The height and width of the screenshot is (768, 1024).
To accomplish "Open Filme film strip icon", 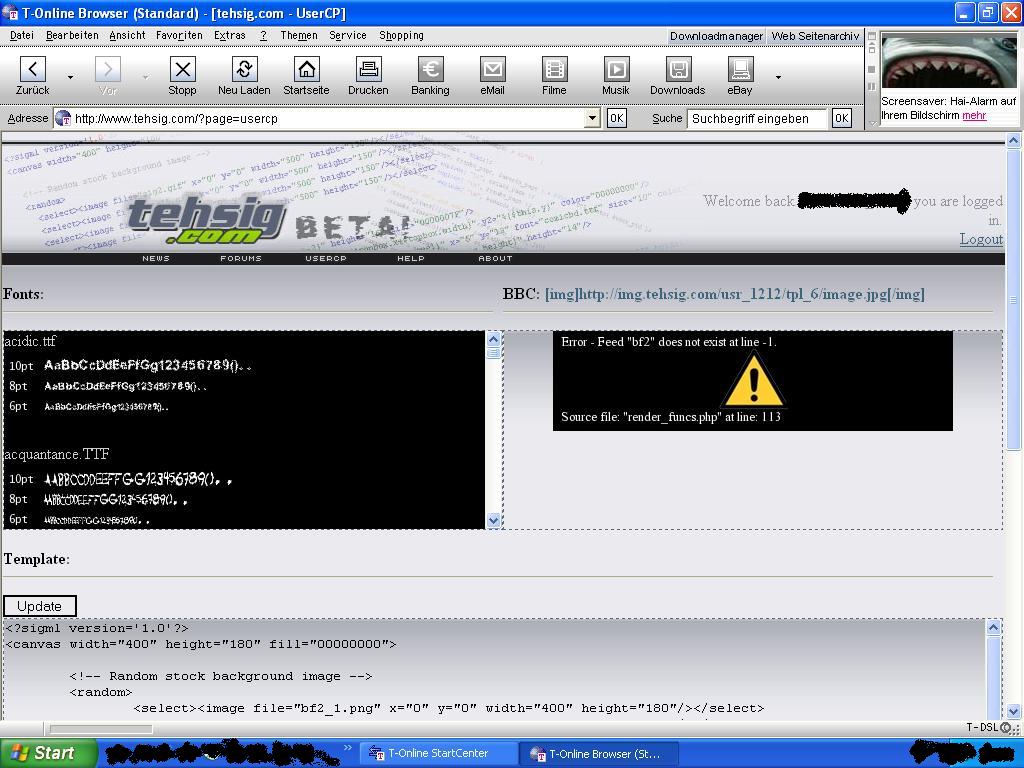I will pos(554,69).
